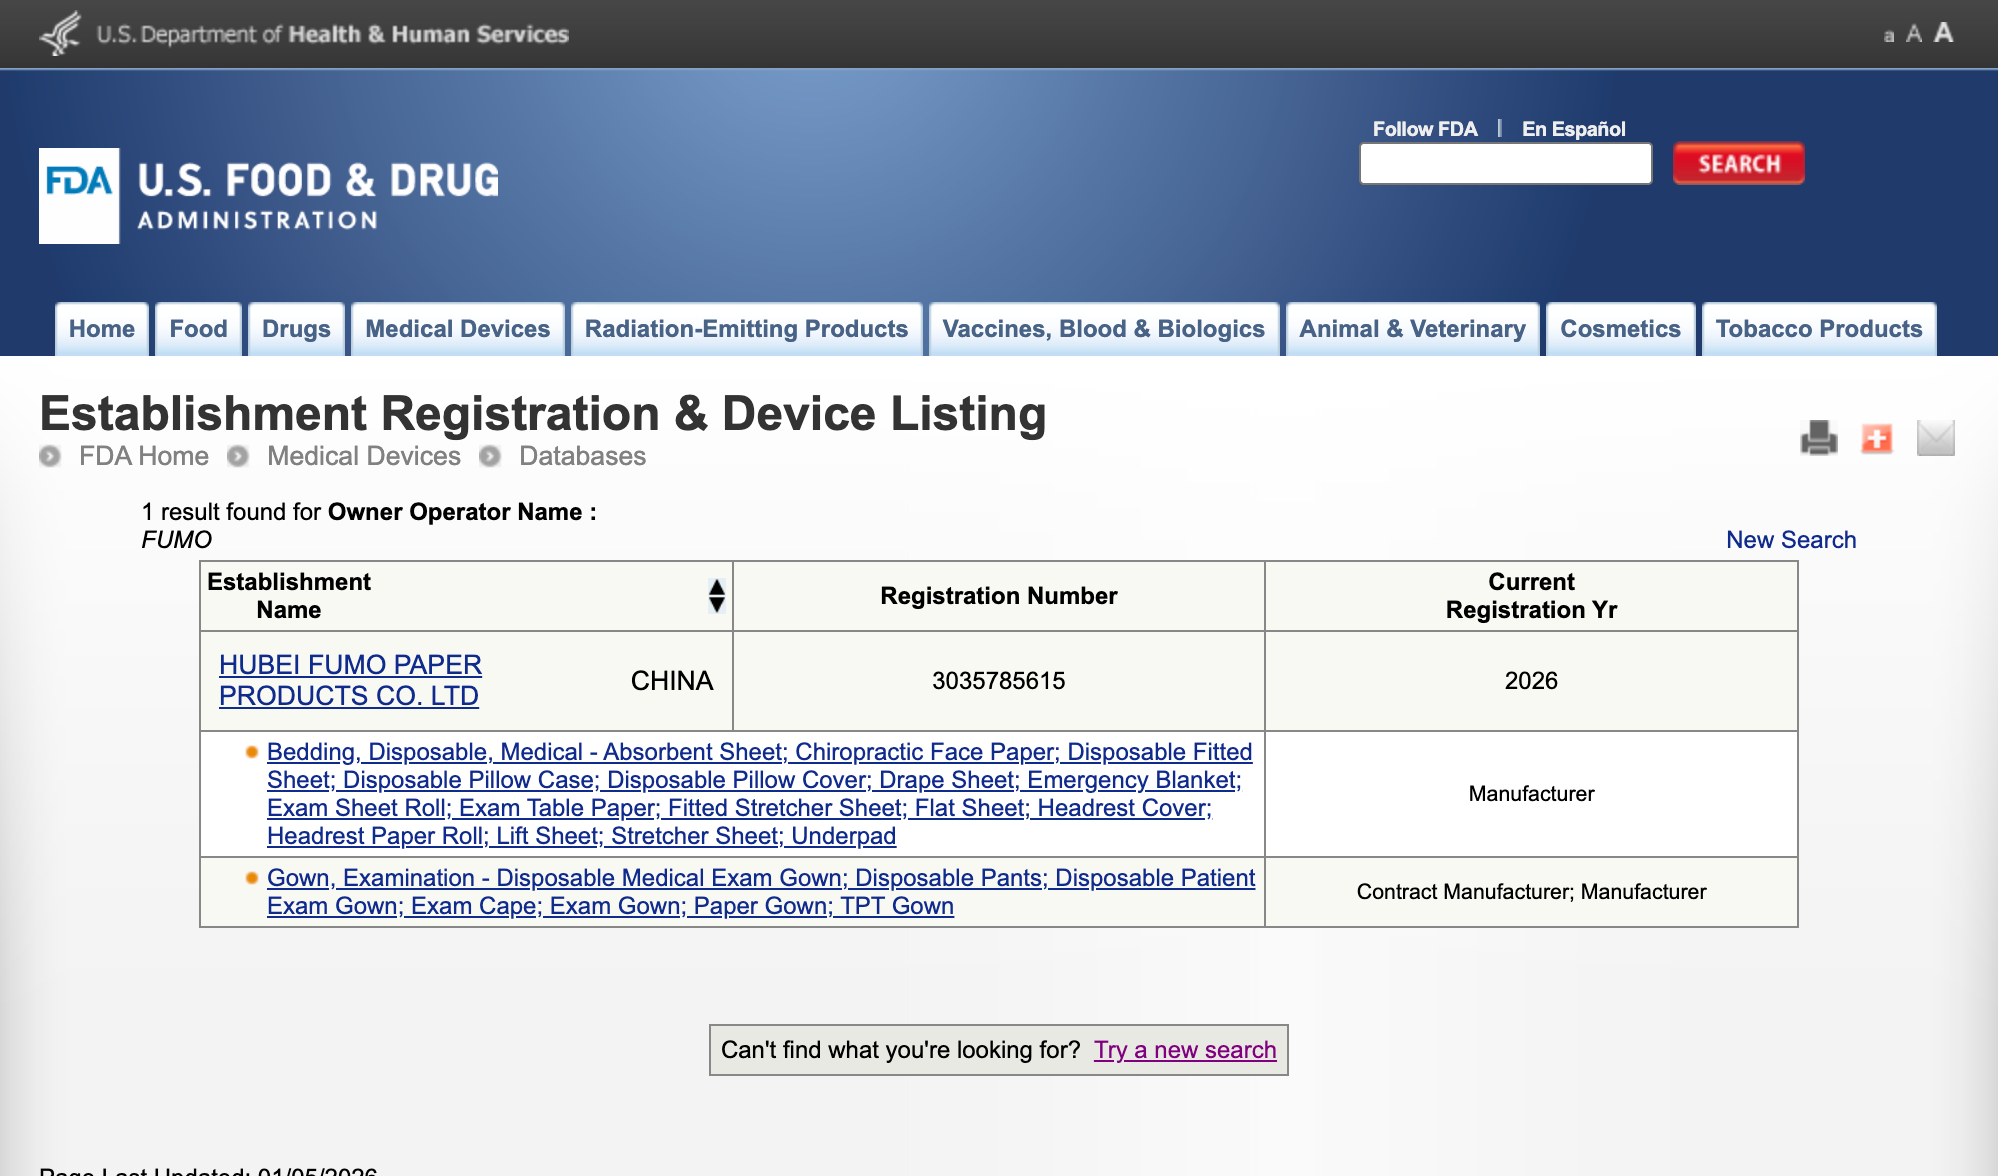Screen dimensions: 1998x1176
Task: Go to Medical Devices breadcrumb
Action: (x=364, y=456)
